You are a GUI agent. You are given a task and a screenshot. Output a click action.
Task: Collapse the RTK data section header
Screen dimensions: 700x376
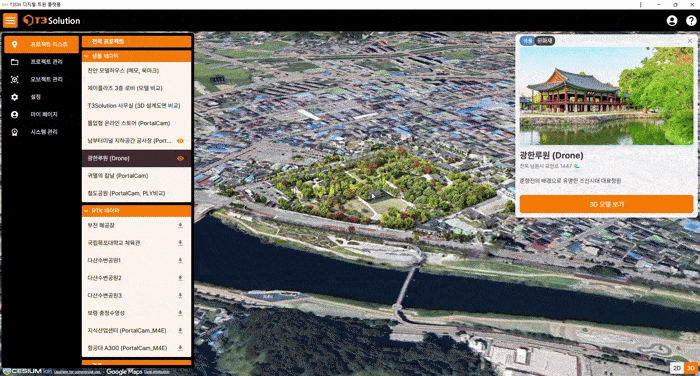click(x=137, y=210)
